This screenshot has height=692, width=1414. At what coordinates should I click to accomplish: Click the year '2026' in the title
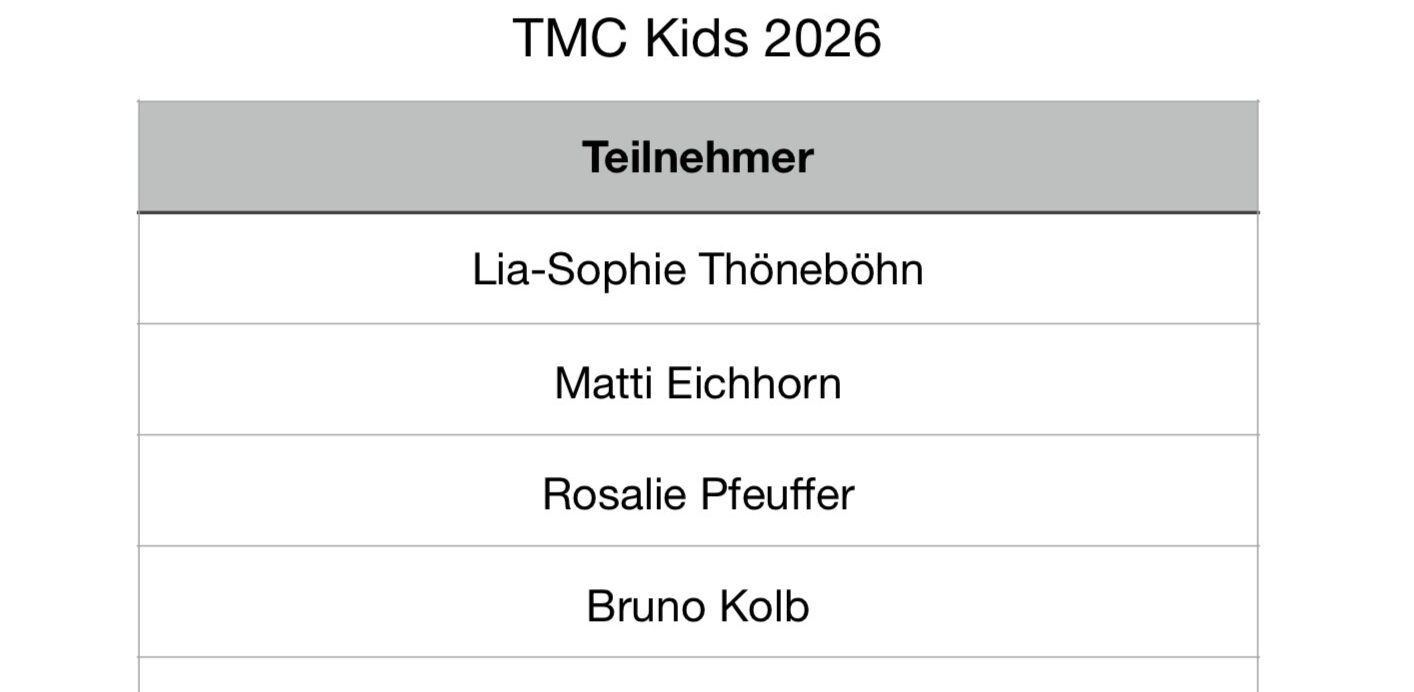click(822, 39)
